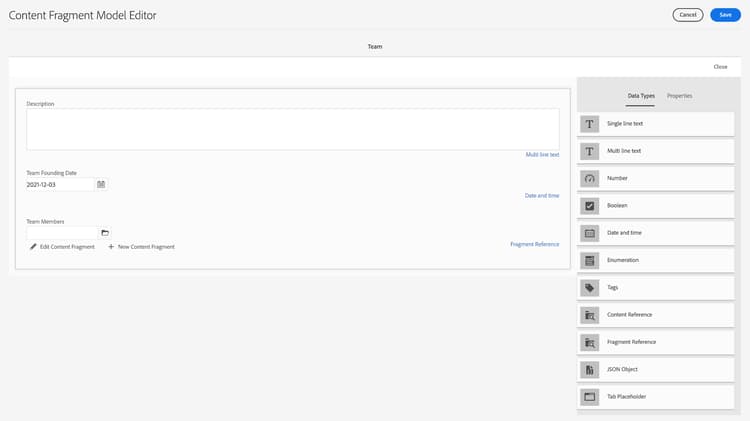Click the Team Founding Date input field
Viewport: 750px width, 421px height.
click(x=60, y=185)
